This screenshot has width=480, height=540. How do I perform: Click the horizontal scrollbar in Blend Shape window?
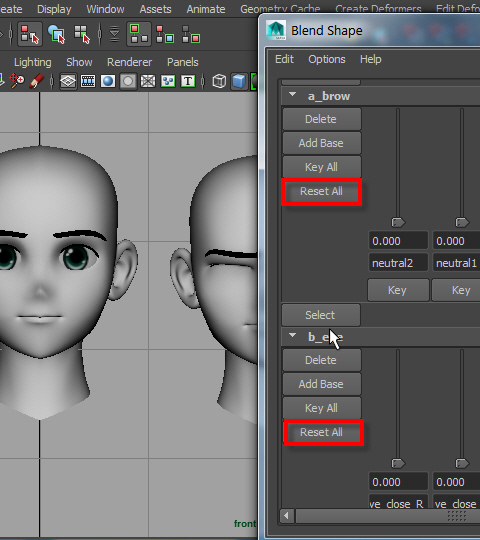[388, 516]
